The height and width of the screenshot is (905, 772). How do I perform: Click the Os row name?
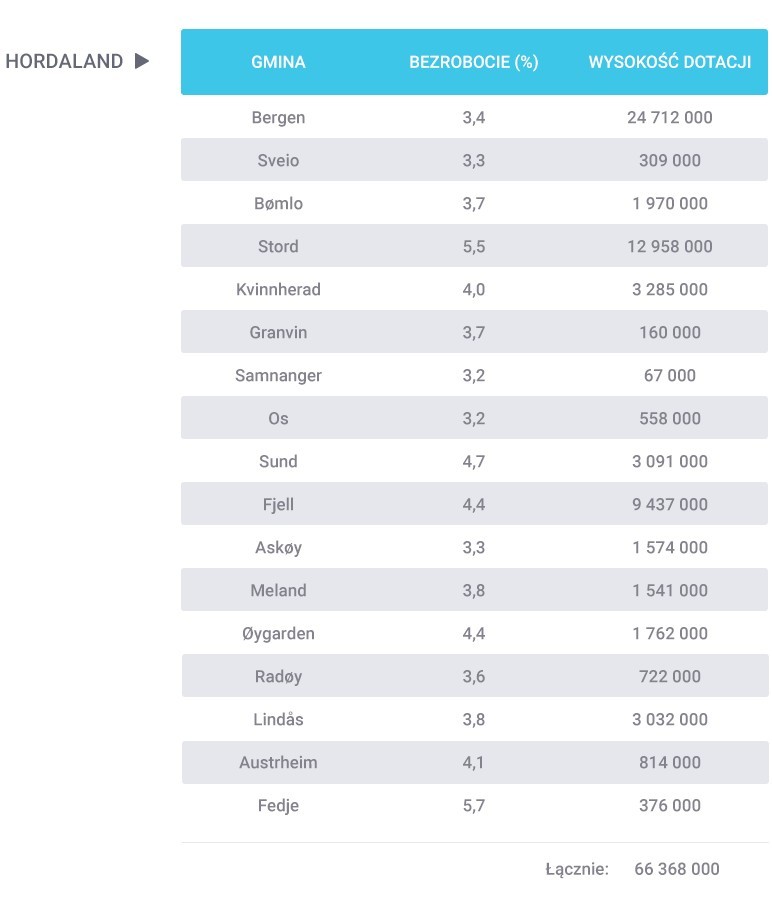click(278, 418)
